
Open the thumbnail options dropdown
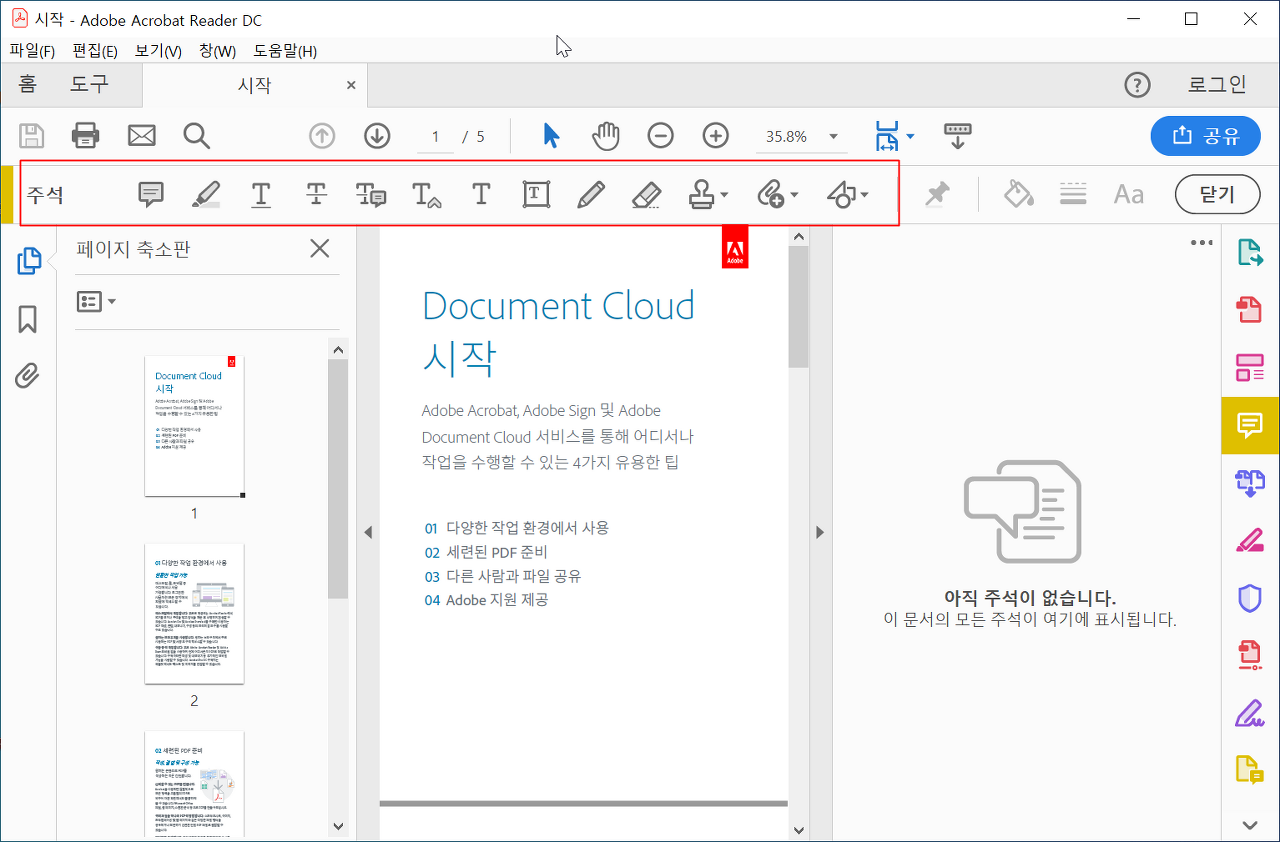click(x=97, y=301)
